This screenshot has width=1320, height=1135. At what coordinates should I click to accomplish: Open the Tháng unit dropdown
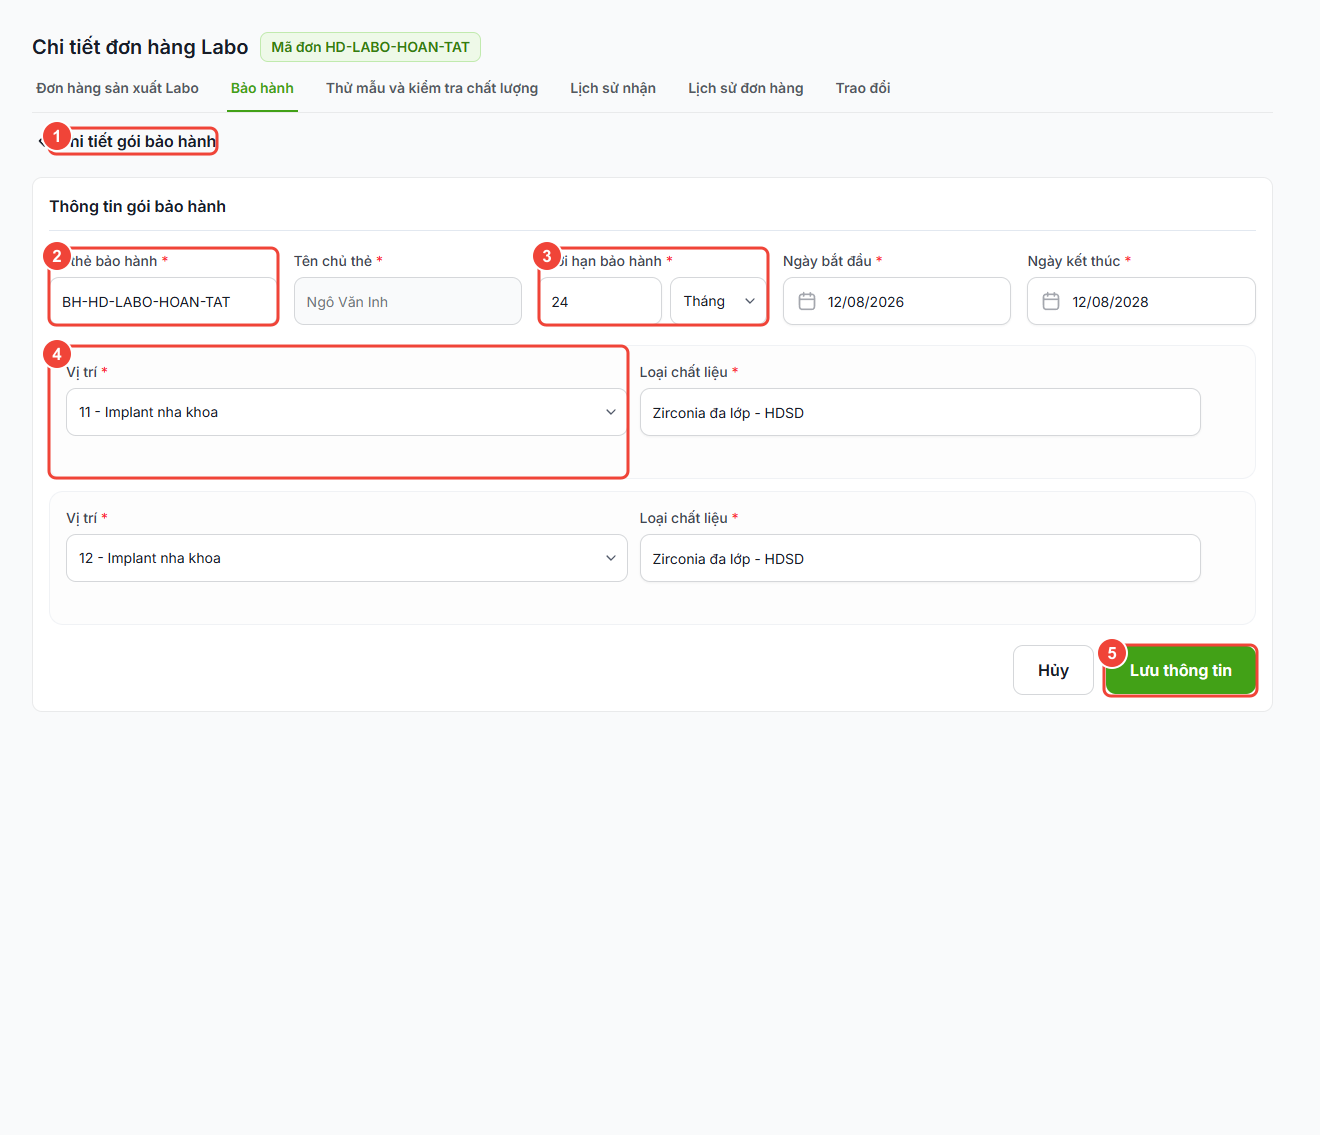tap(718, 301)
